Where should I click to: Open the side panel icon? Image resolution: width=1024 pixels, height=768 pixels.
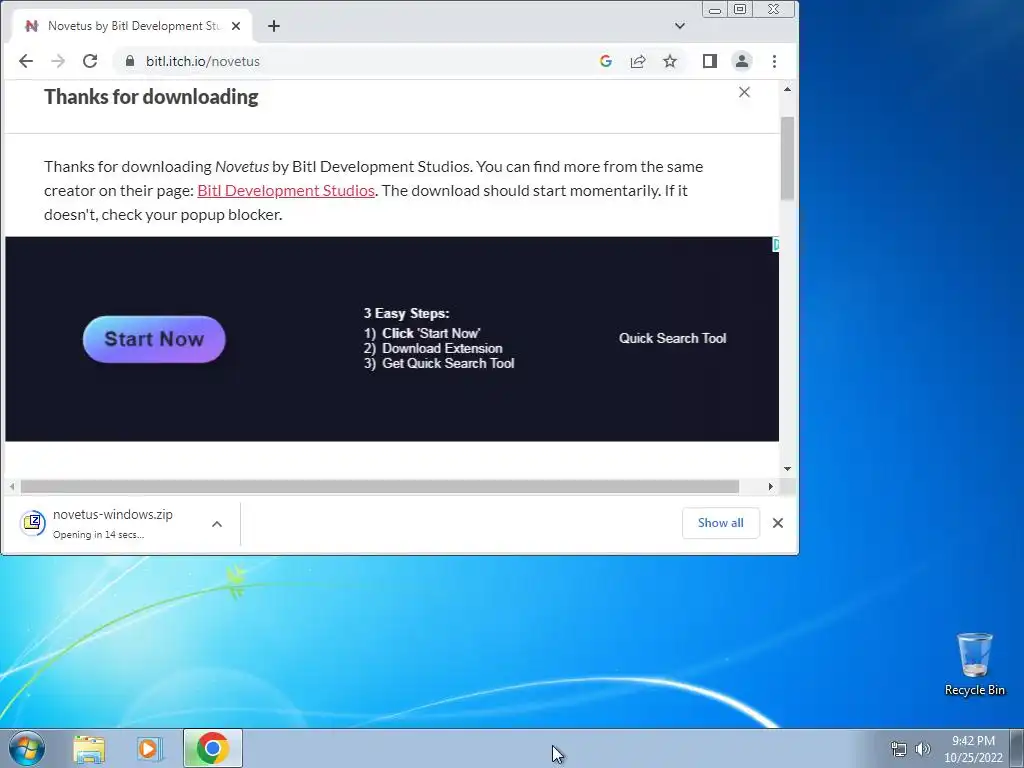pos(710,61)
